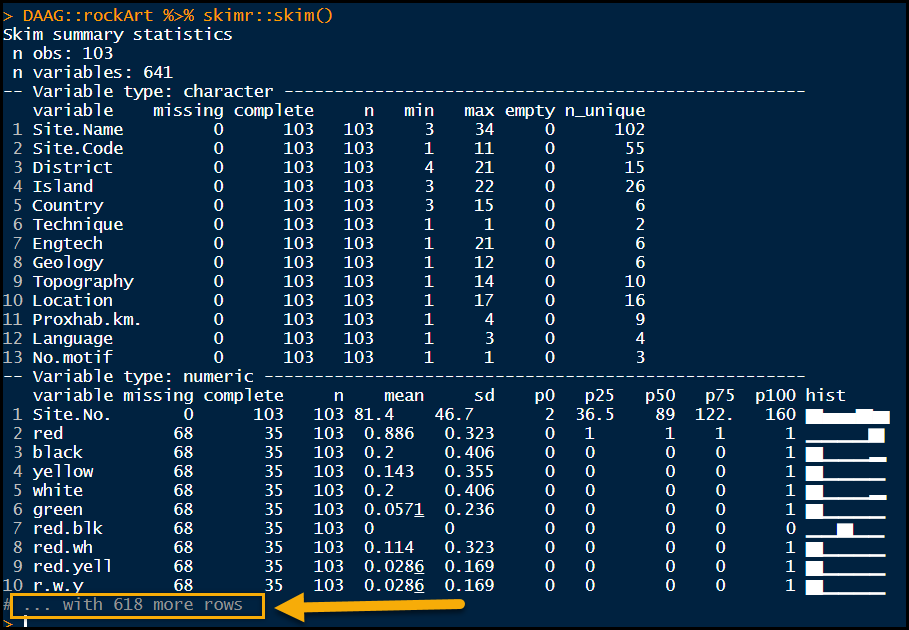Click the red variable histogram
909x630 pixels.
(x=846, y=433)
